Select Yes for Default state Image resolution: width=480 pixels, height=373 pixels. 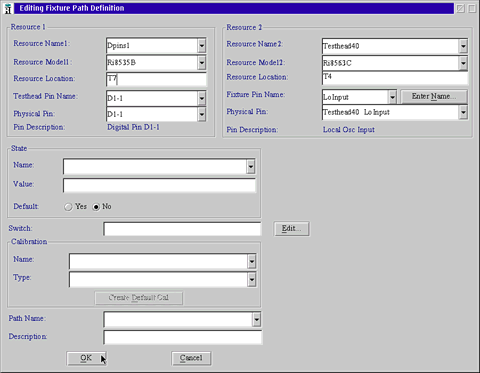coord(68,207)
